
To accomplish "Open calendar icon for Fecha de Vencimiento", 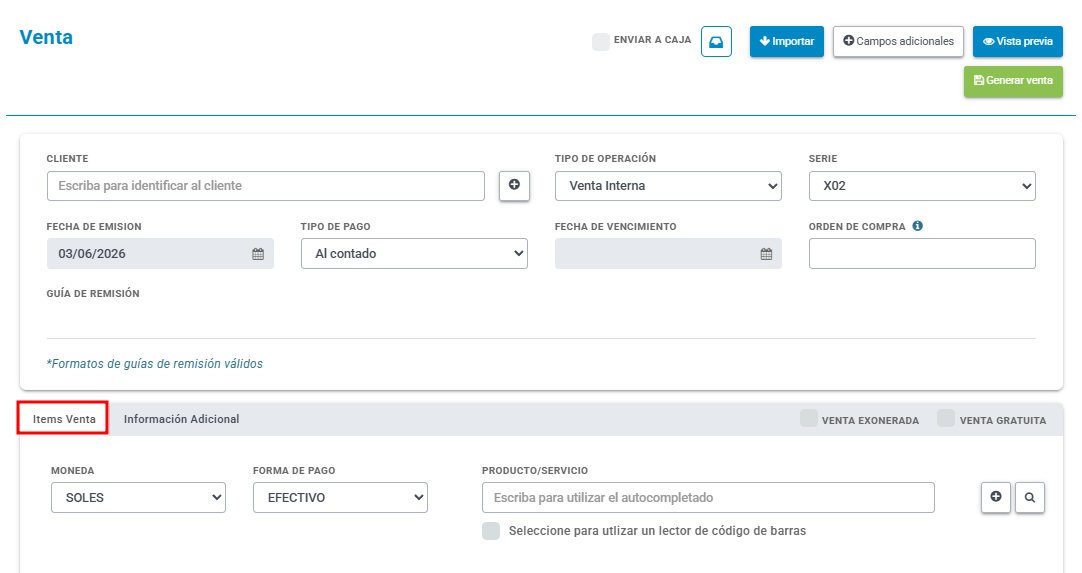I will [766, 254].
